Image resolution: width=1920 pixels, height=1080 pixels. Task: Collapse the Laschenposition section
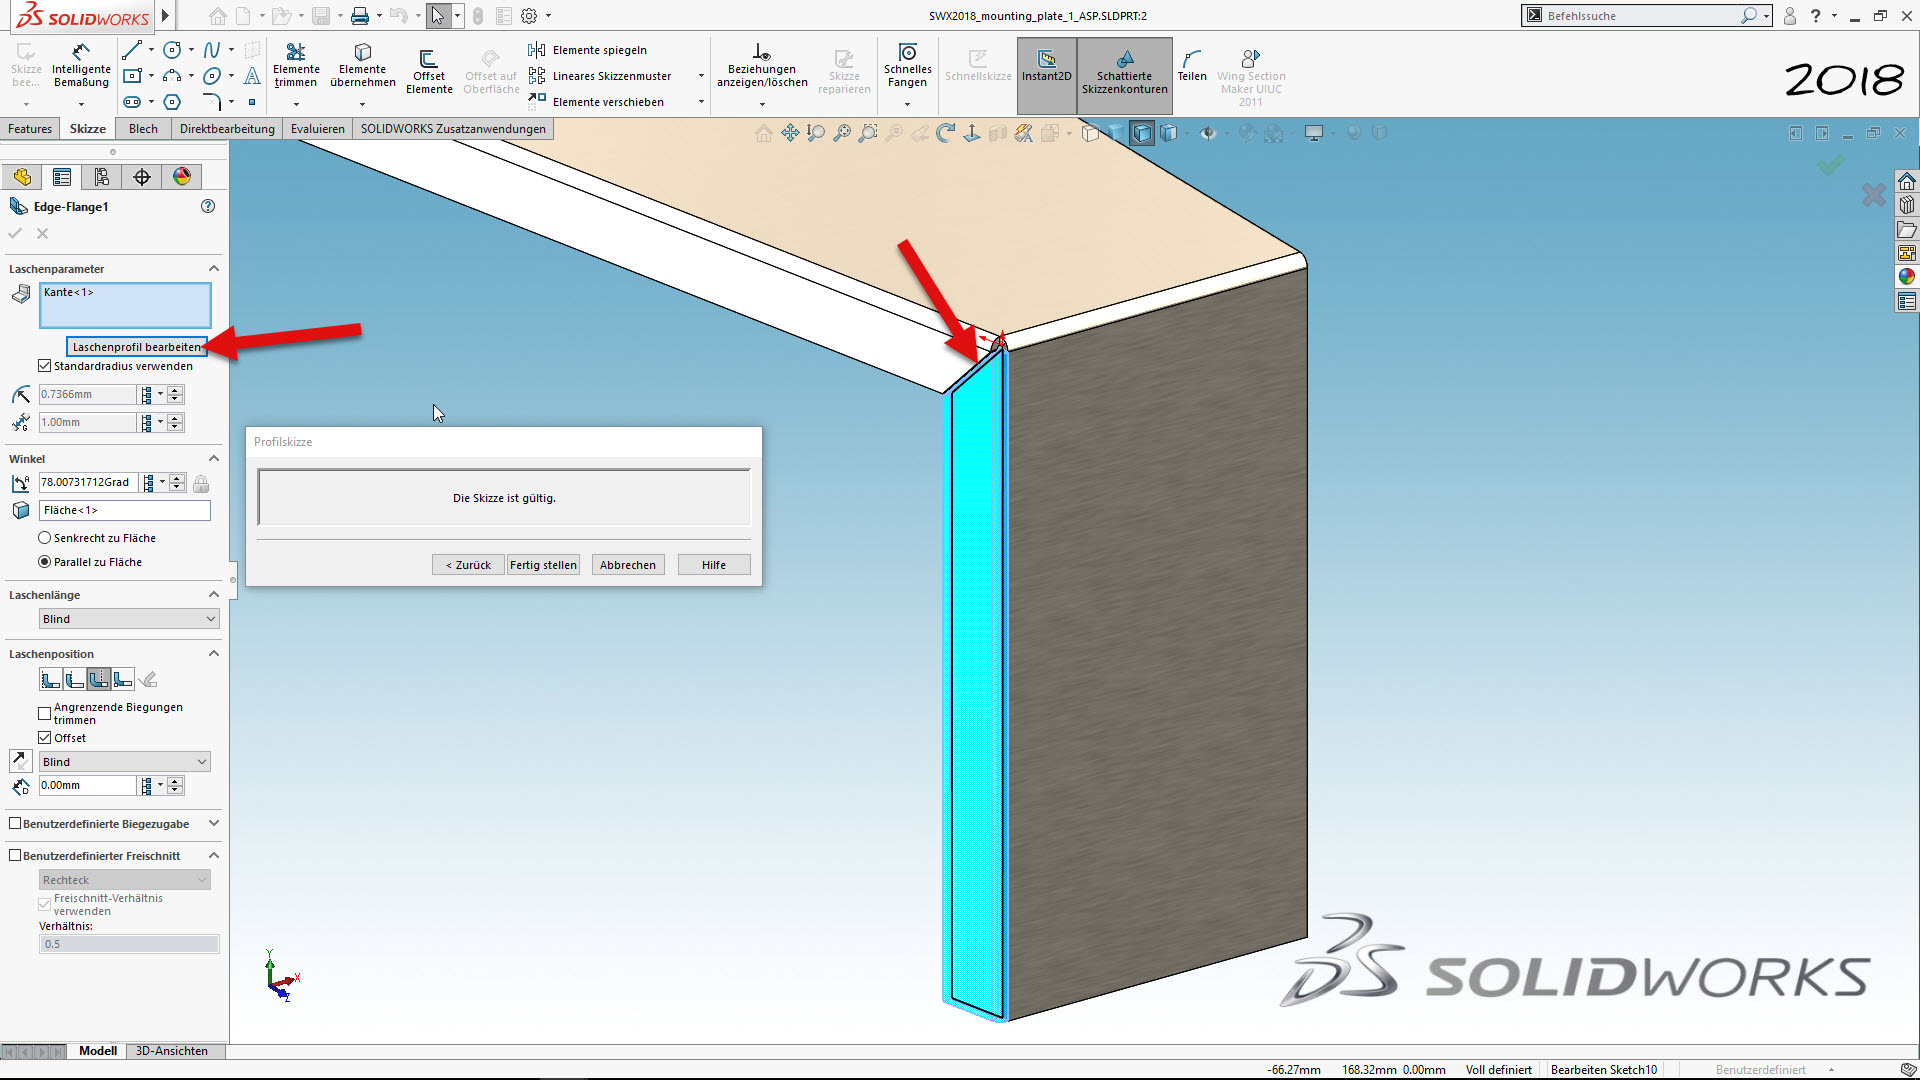[x=213, y=654]
